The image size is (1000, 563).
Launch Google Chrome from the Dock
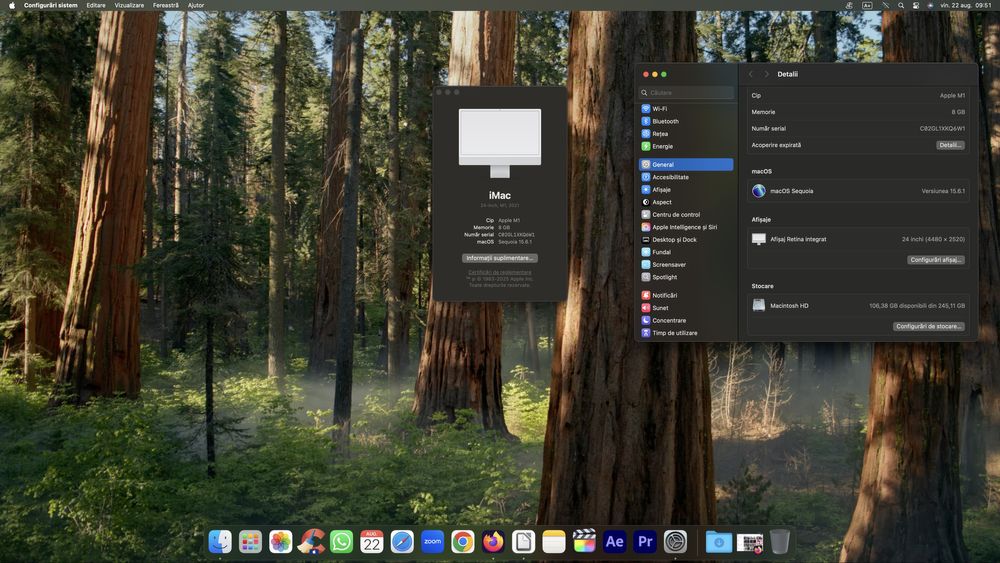[463, 542]
